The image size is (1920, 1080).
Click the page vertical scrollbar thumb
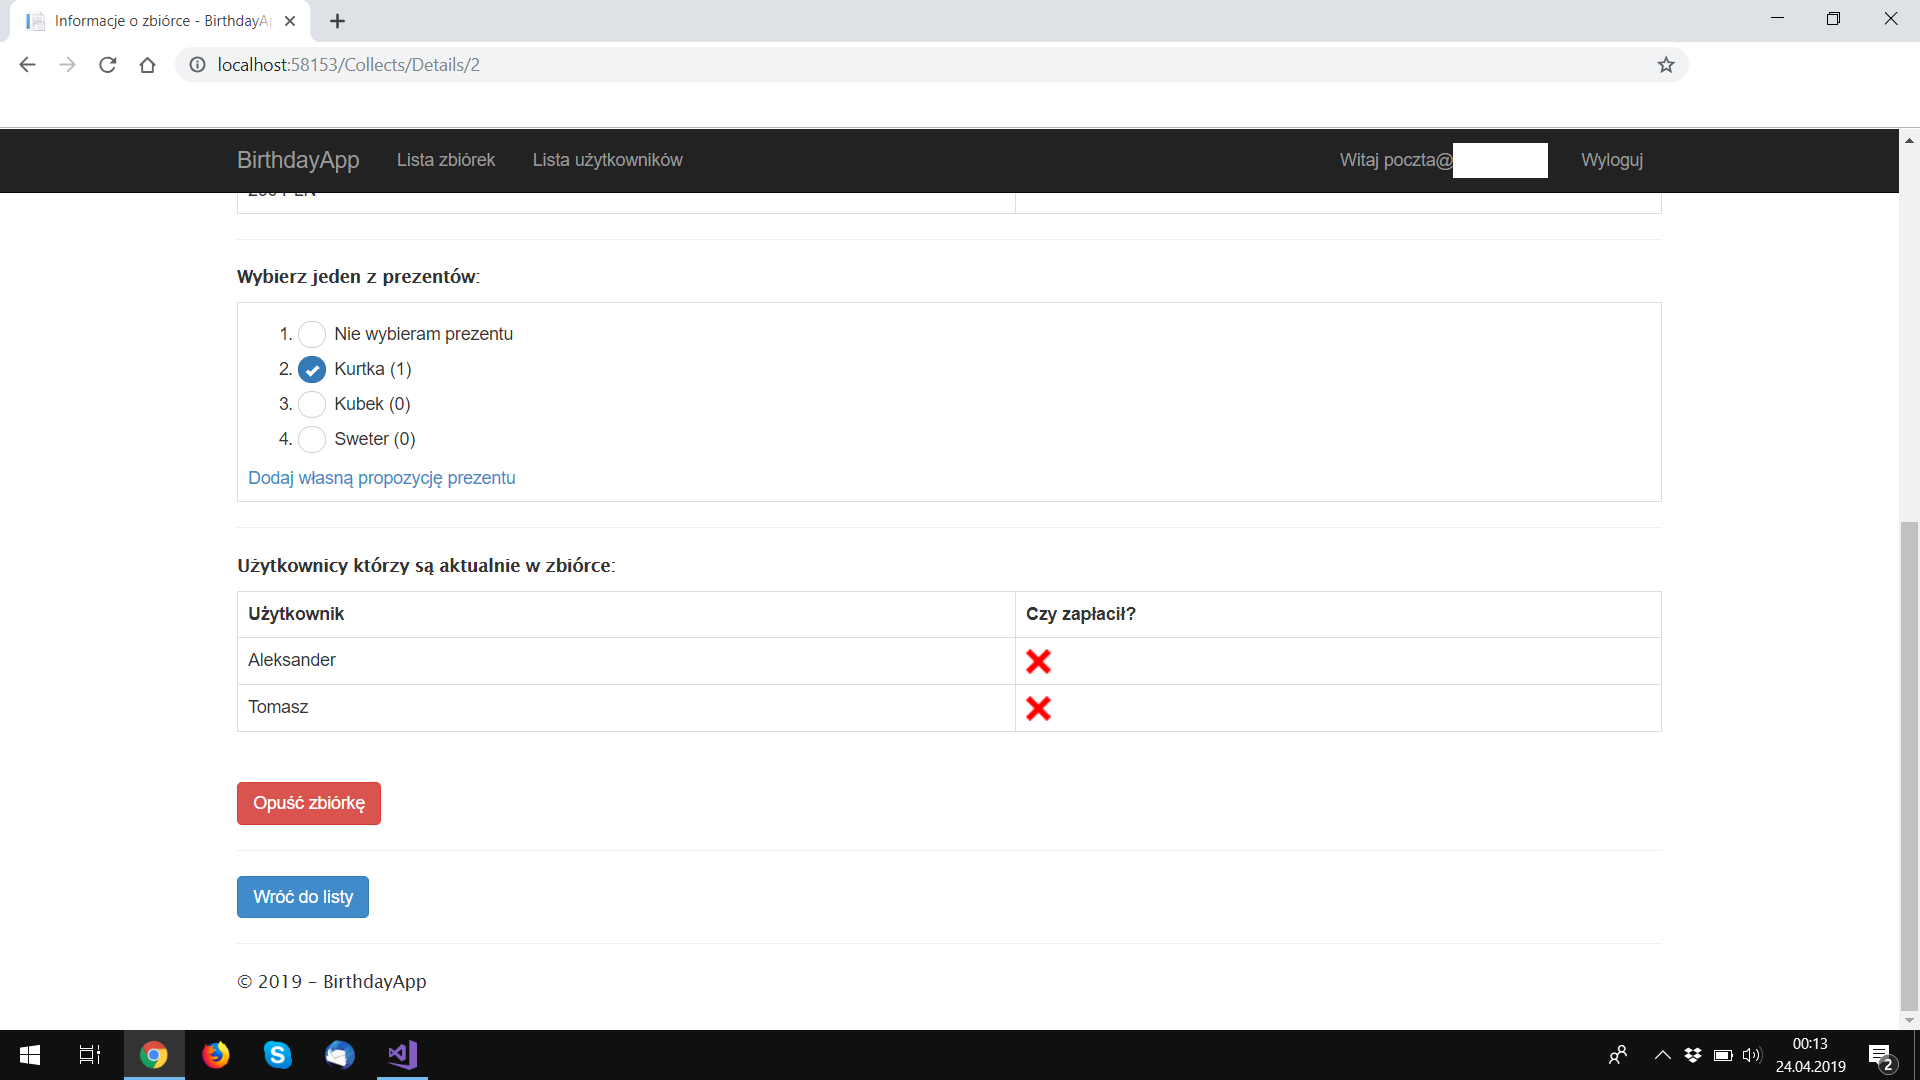point(1909,765)
